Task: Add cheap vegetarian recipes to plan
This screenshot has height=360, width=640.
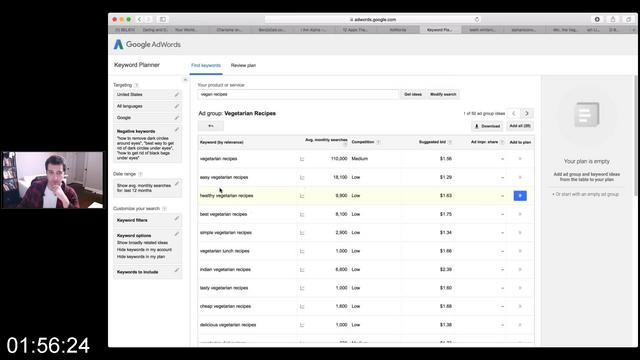Action: click(x=520, y=306)
